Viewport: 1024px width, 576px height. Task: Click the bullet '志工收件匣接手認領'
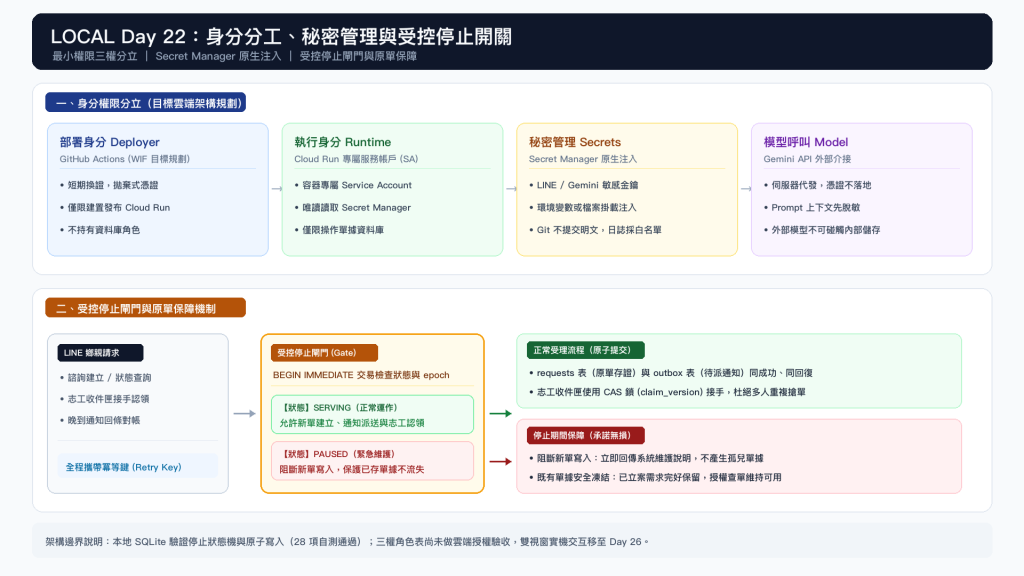[x=108, y=399]
